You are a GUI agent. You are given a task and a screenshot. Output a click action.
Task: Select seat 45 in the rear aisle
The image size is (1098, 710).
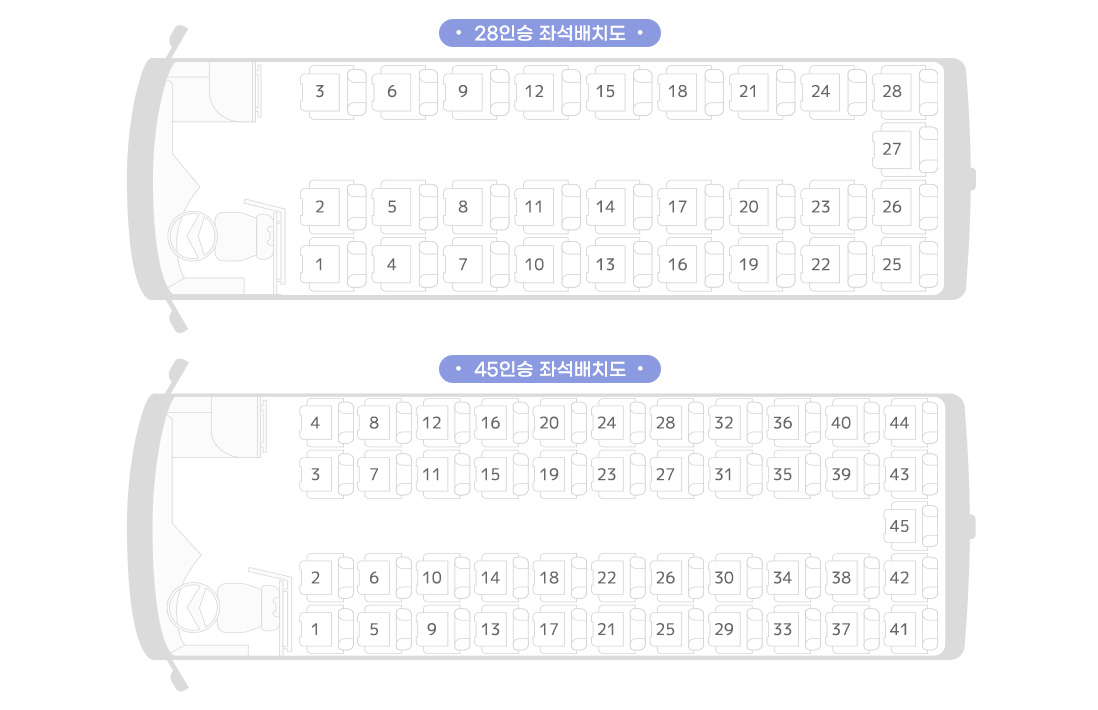900,526
